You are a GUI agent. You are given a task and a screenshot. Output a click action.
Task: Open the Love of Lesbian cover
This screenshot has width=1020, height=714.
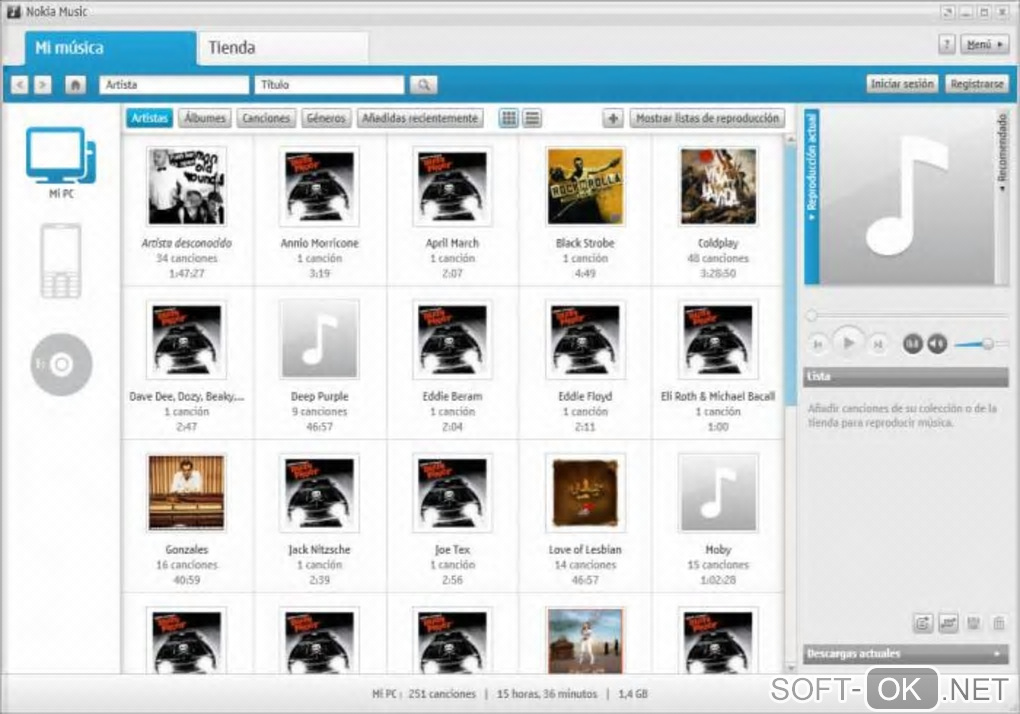click(x=585, y=493)
